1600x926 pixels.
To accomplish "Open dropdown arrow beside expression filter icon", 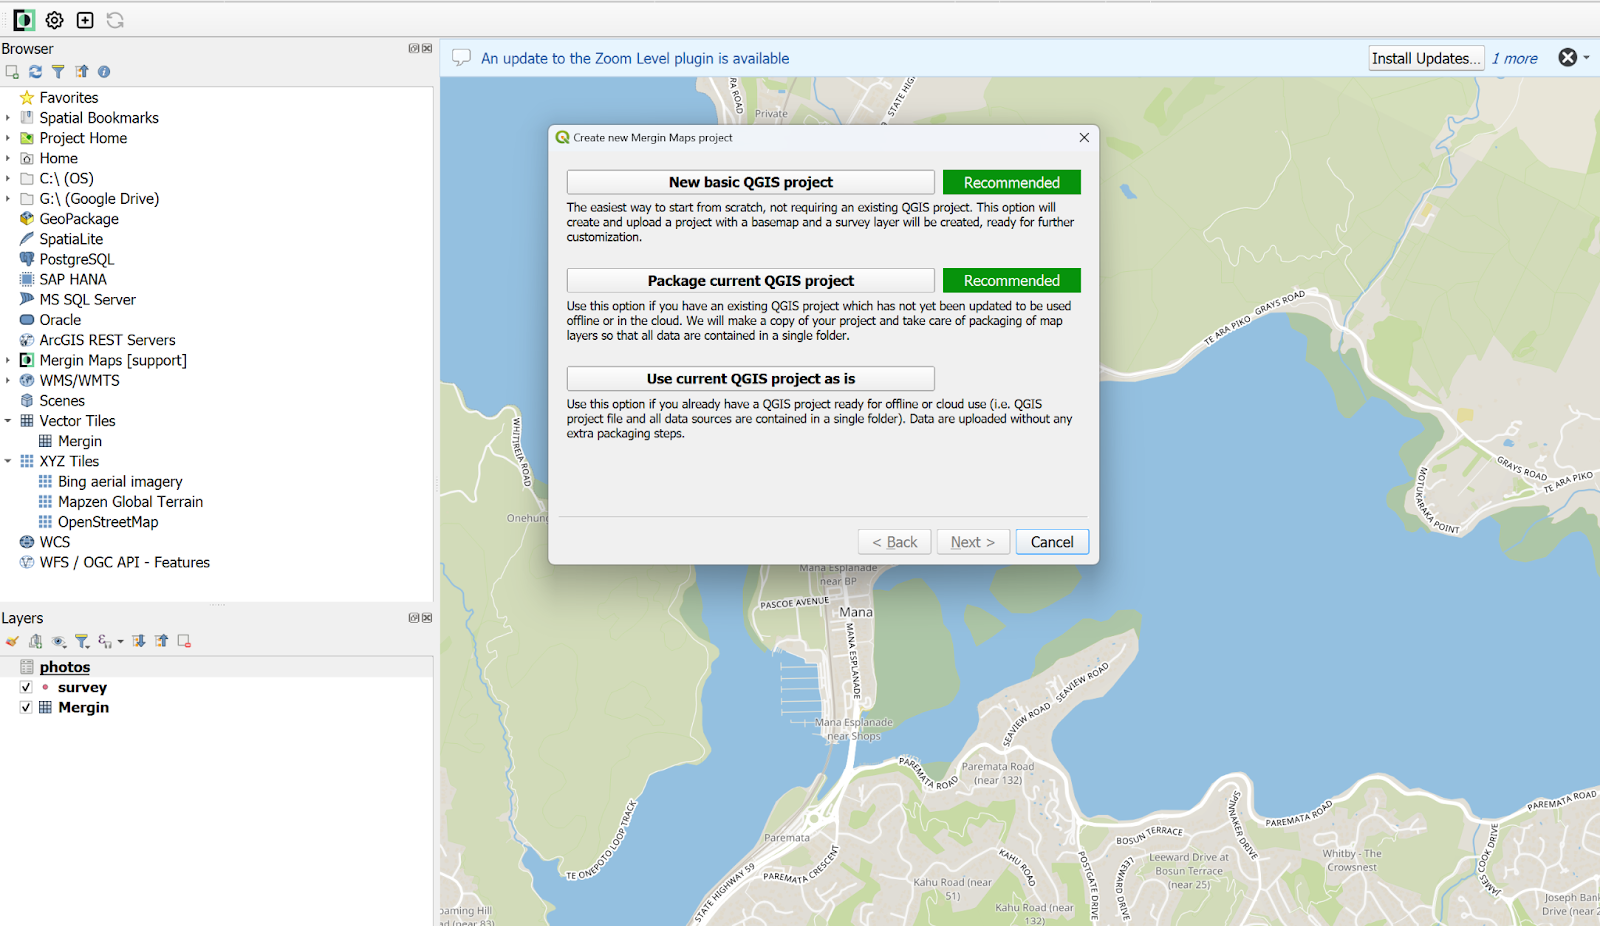I will (x=120, y=642).
